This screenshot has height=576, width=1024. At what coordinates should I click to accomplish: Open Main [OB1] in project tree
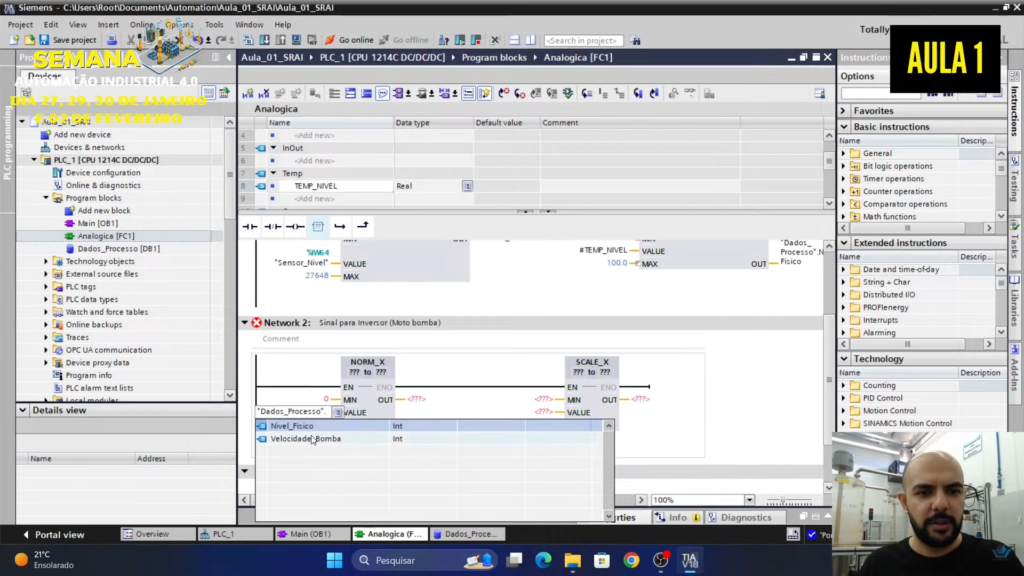tap(97, 223)
